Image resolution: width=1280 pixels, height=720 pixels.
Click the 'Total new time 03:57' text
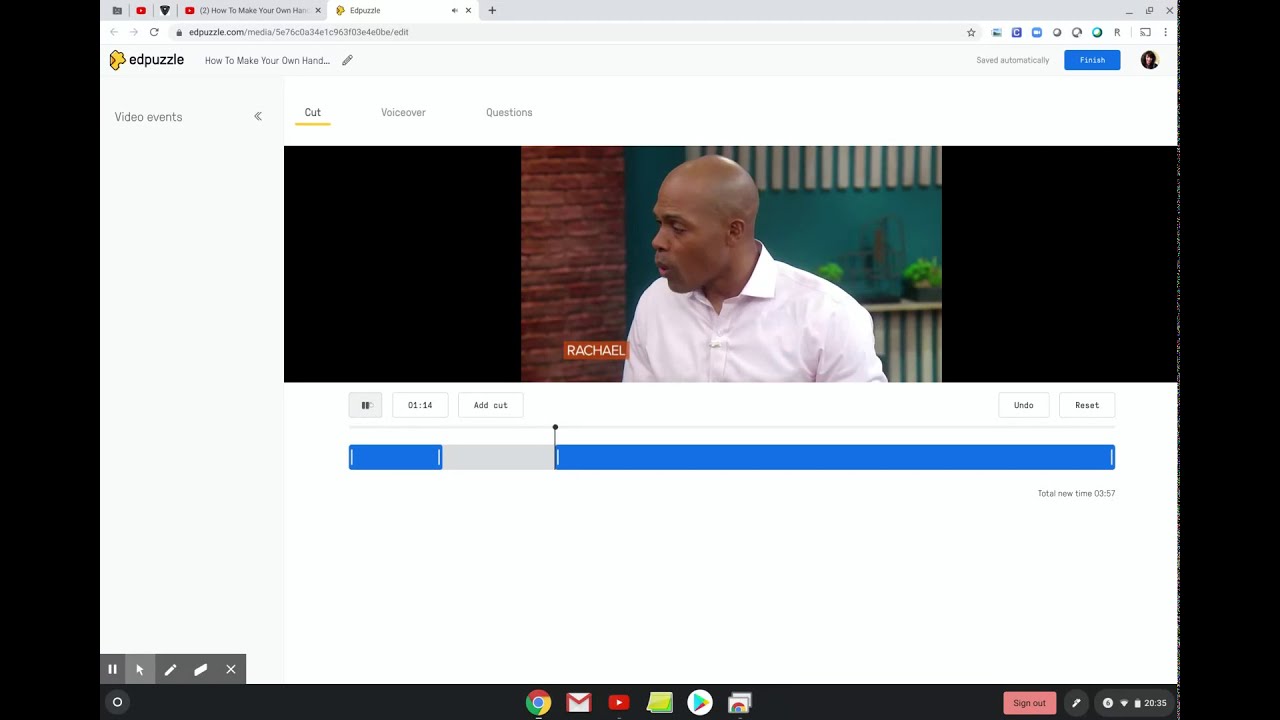(1076, 493)
